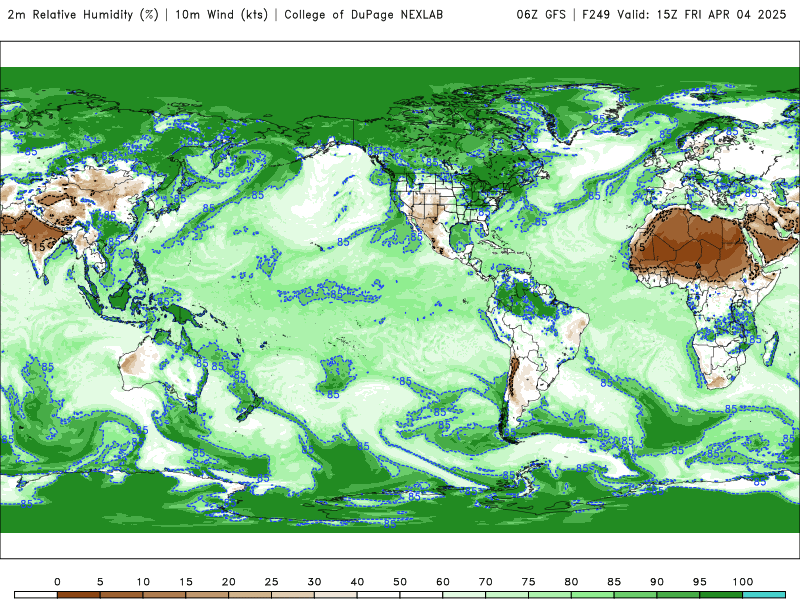Select the dark brown 0–5 color bar segment
800x600 pixels.
click(79, 595)
